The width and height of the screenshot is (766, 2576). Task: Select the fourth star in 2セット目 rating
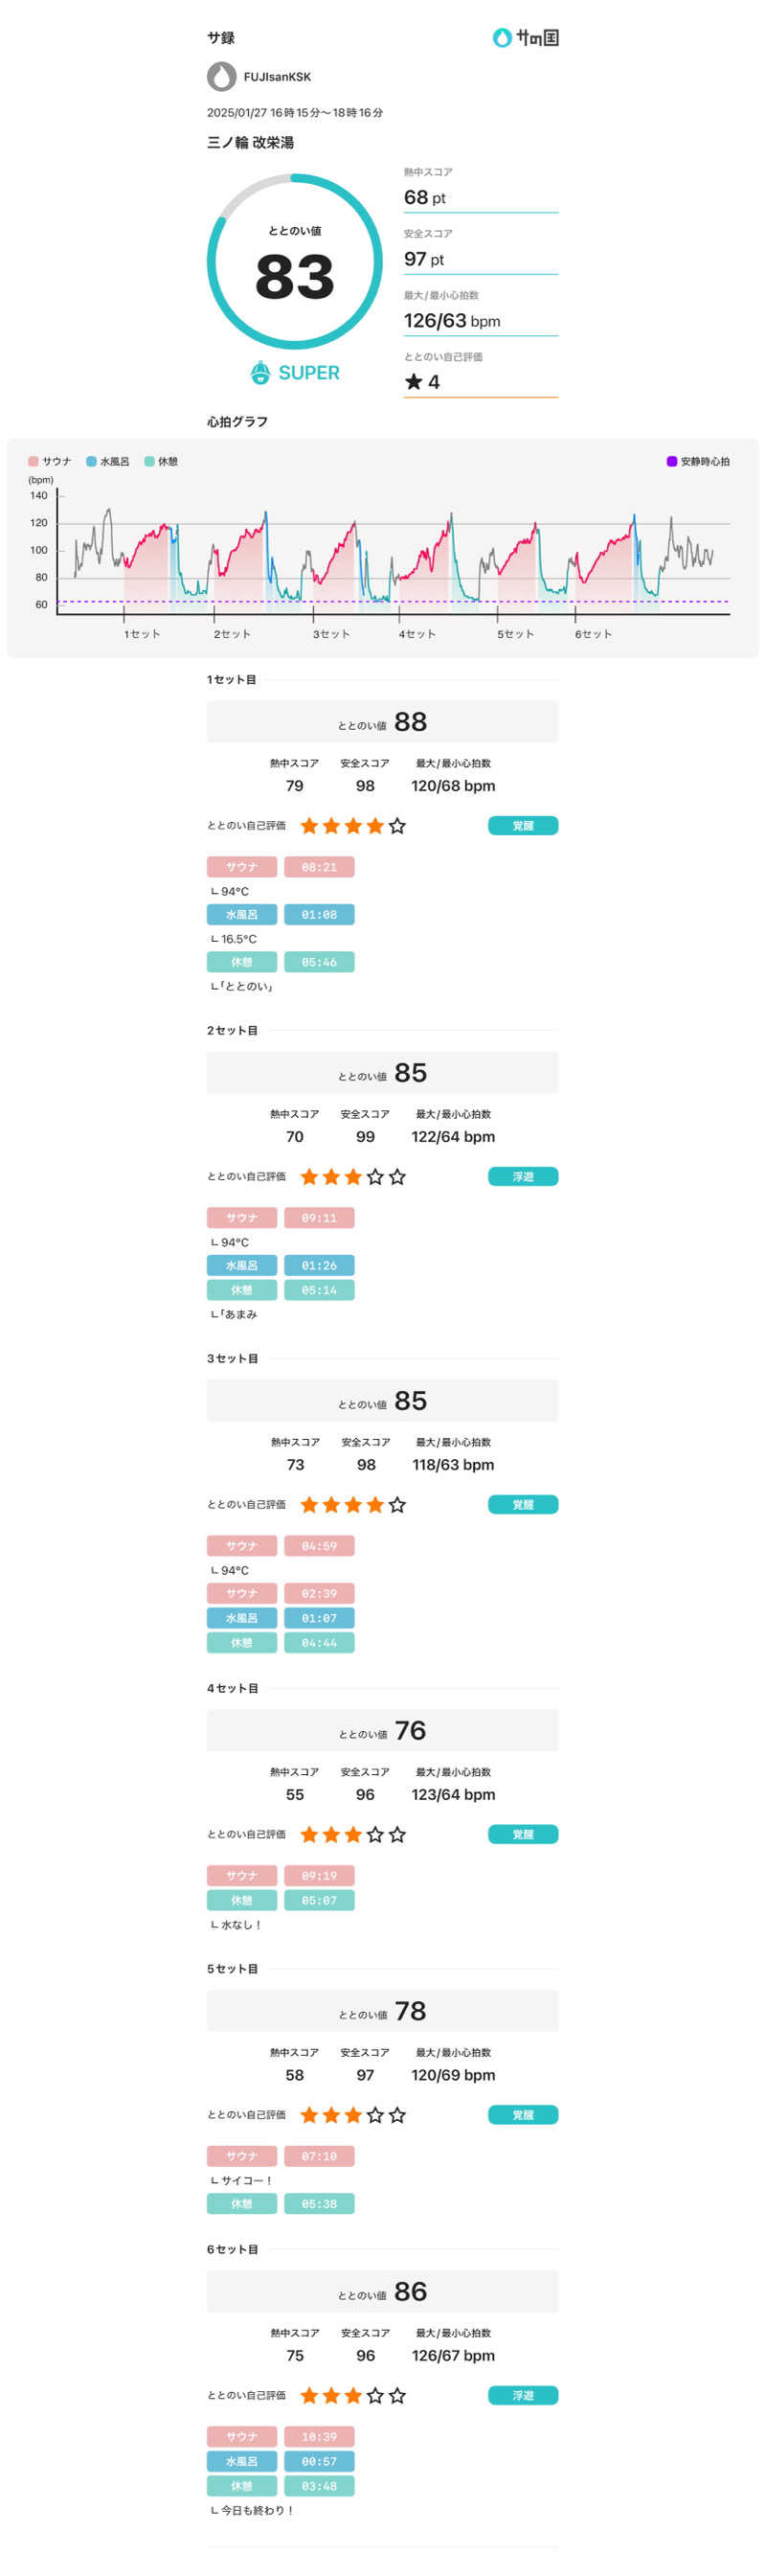click(375, 1177)
